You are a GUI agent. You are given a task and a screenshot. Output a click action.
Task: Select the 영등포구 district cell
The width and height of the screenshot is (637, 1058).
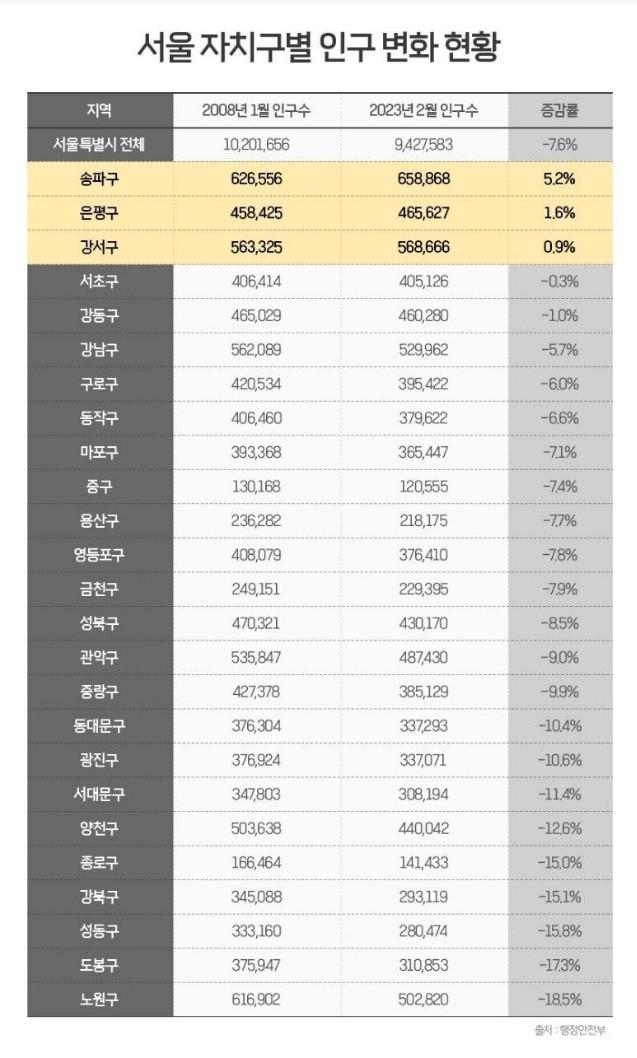pyautogui.click(x=100, y=555)
